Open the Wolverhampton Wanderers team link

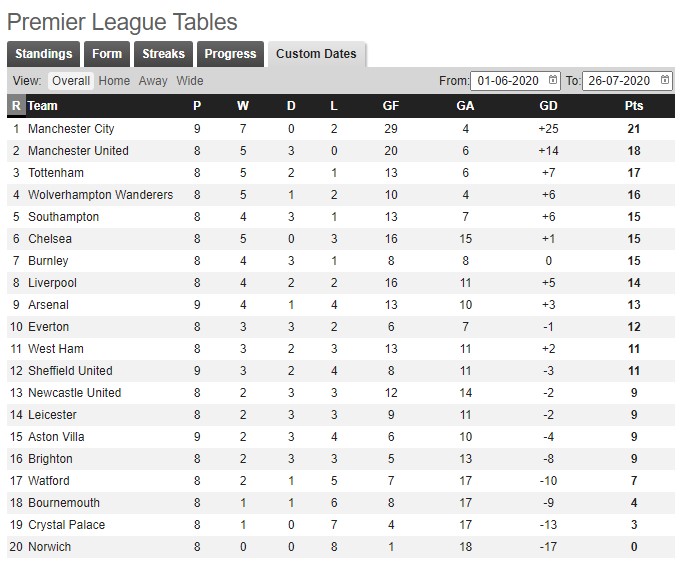click(100, 195)
